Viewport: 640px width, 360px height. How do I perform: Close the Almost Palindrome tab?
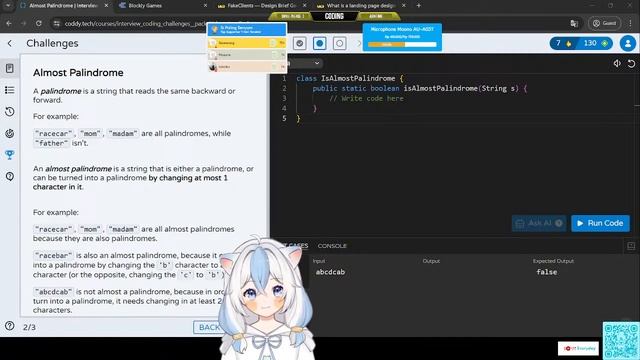(106, 6)
